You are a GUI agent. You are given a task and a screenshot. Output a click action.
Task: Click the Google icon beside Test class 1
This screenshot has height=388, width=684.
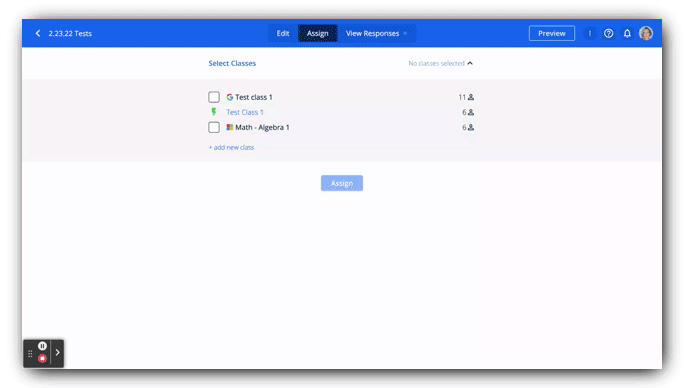pyautogui.click(x=229, y=97)
